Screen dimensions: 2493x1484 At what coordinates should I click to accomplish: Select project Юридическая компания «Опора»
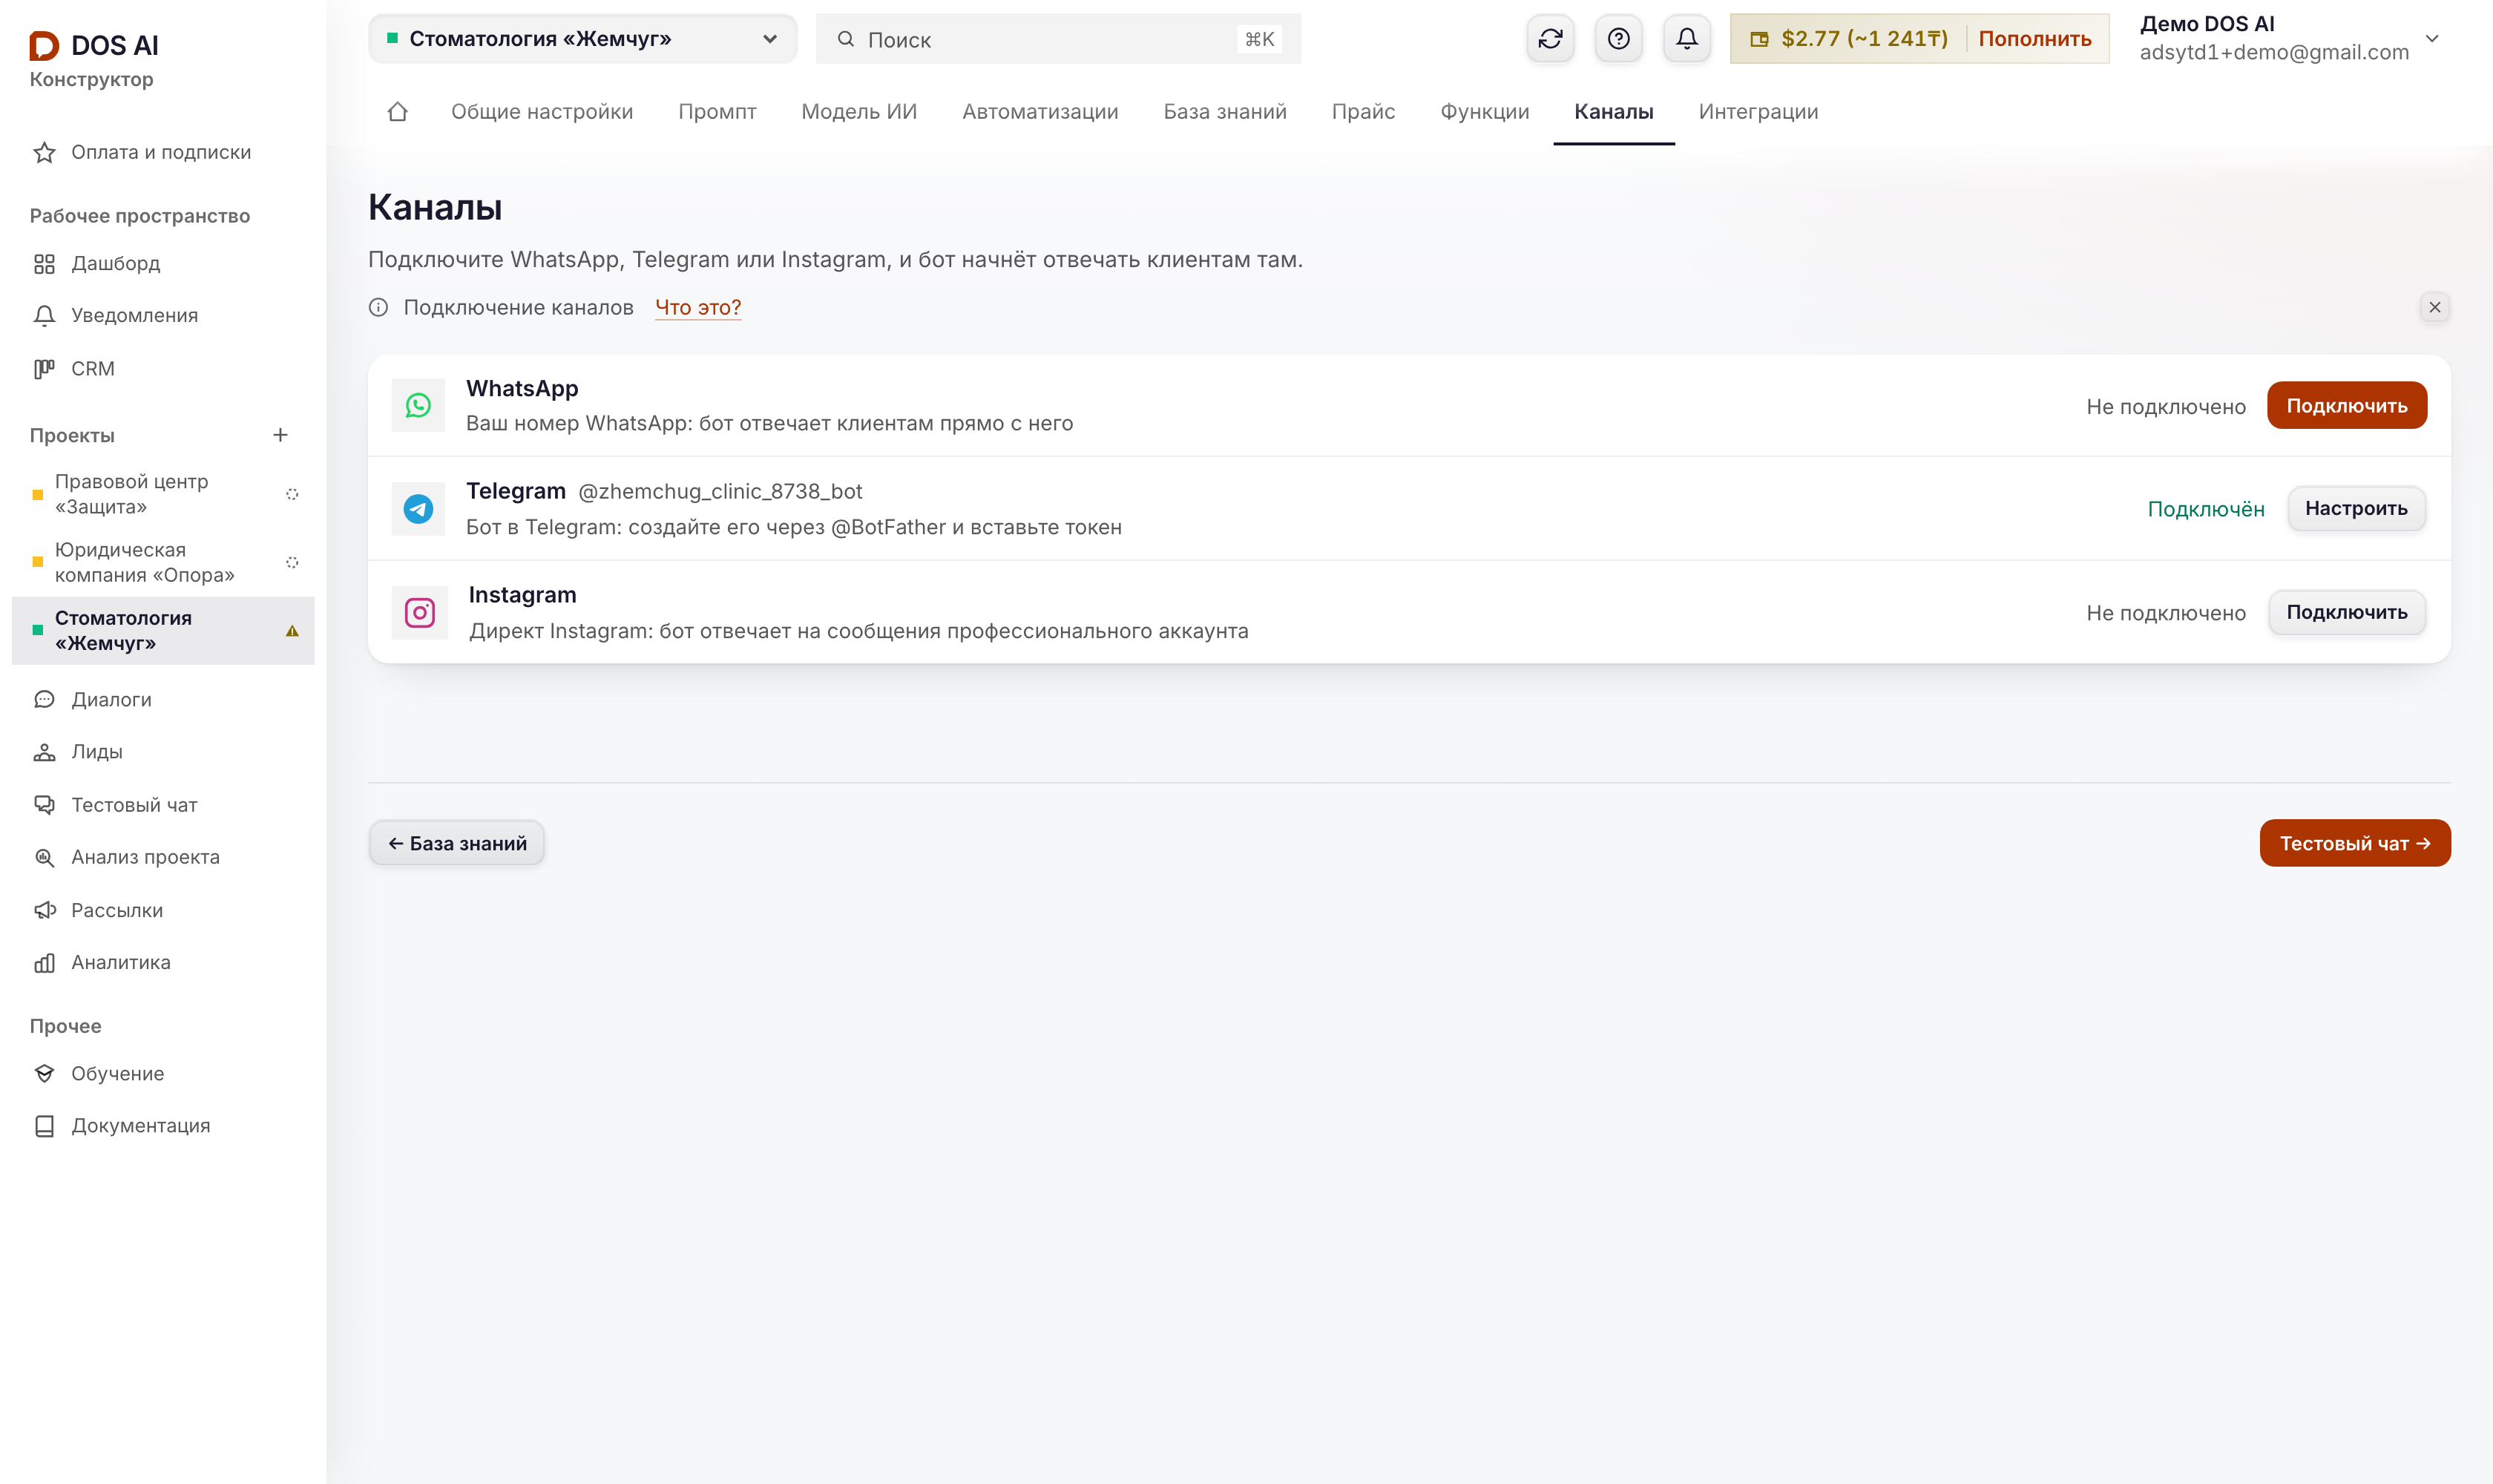click(163, 562)
